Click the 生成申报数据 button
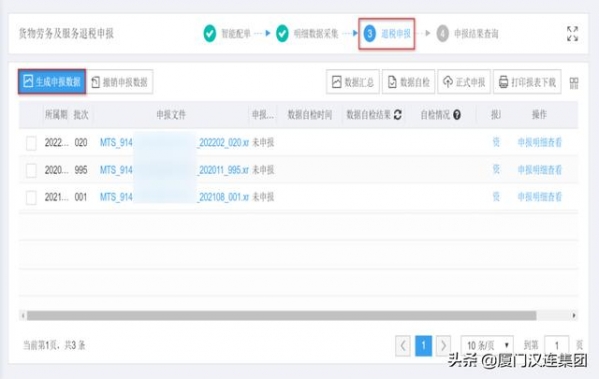The height and width of the screenshot is (379, 599). coord(52,82)
